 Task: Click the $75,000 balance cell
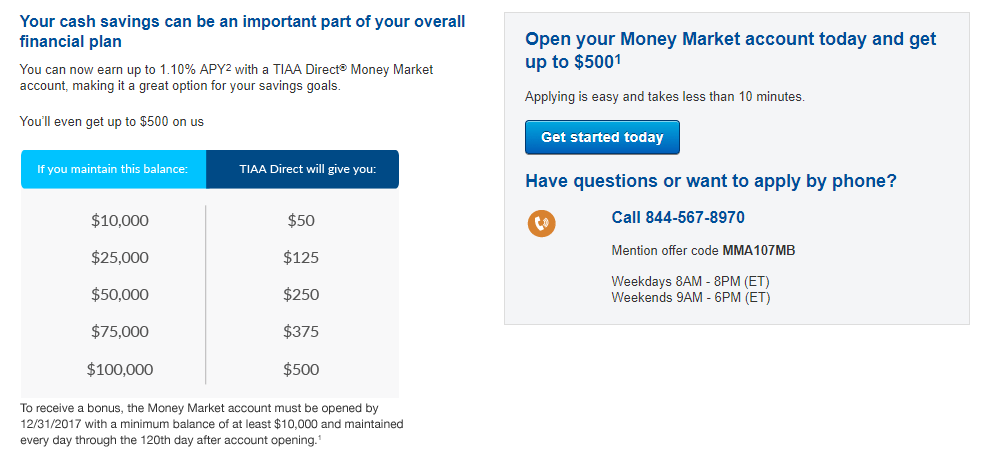(x=120, y=331)
